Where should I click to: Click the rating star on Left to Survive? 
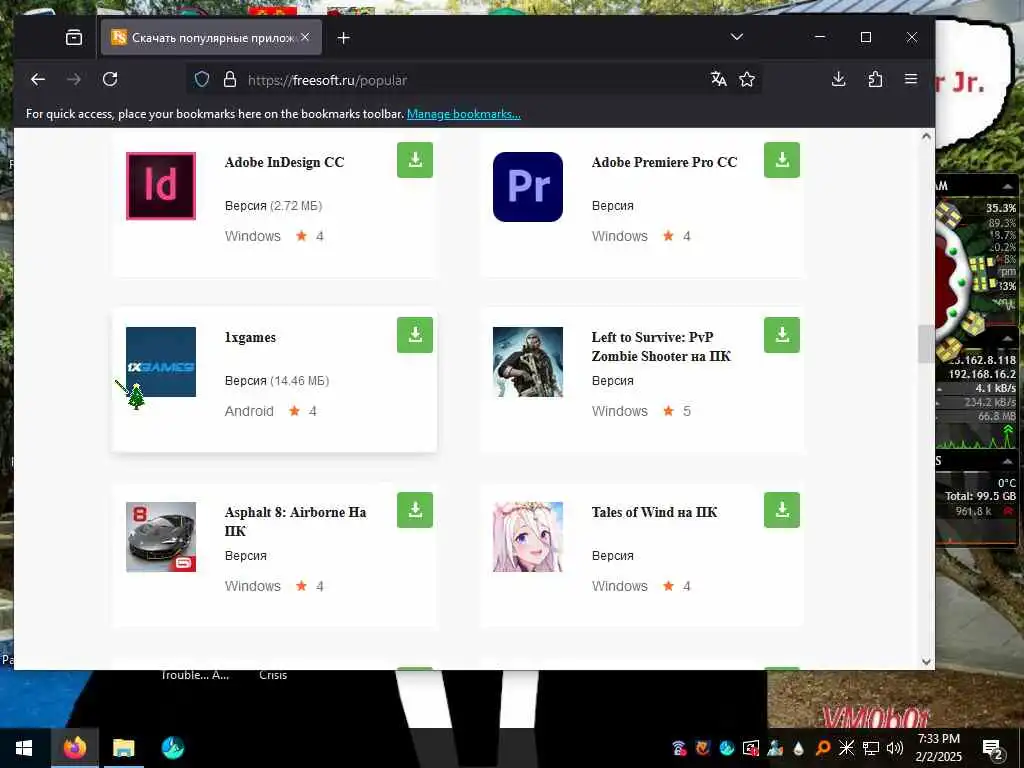click(668, 411)
